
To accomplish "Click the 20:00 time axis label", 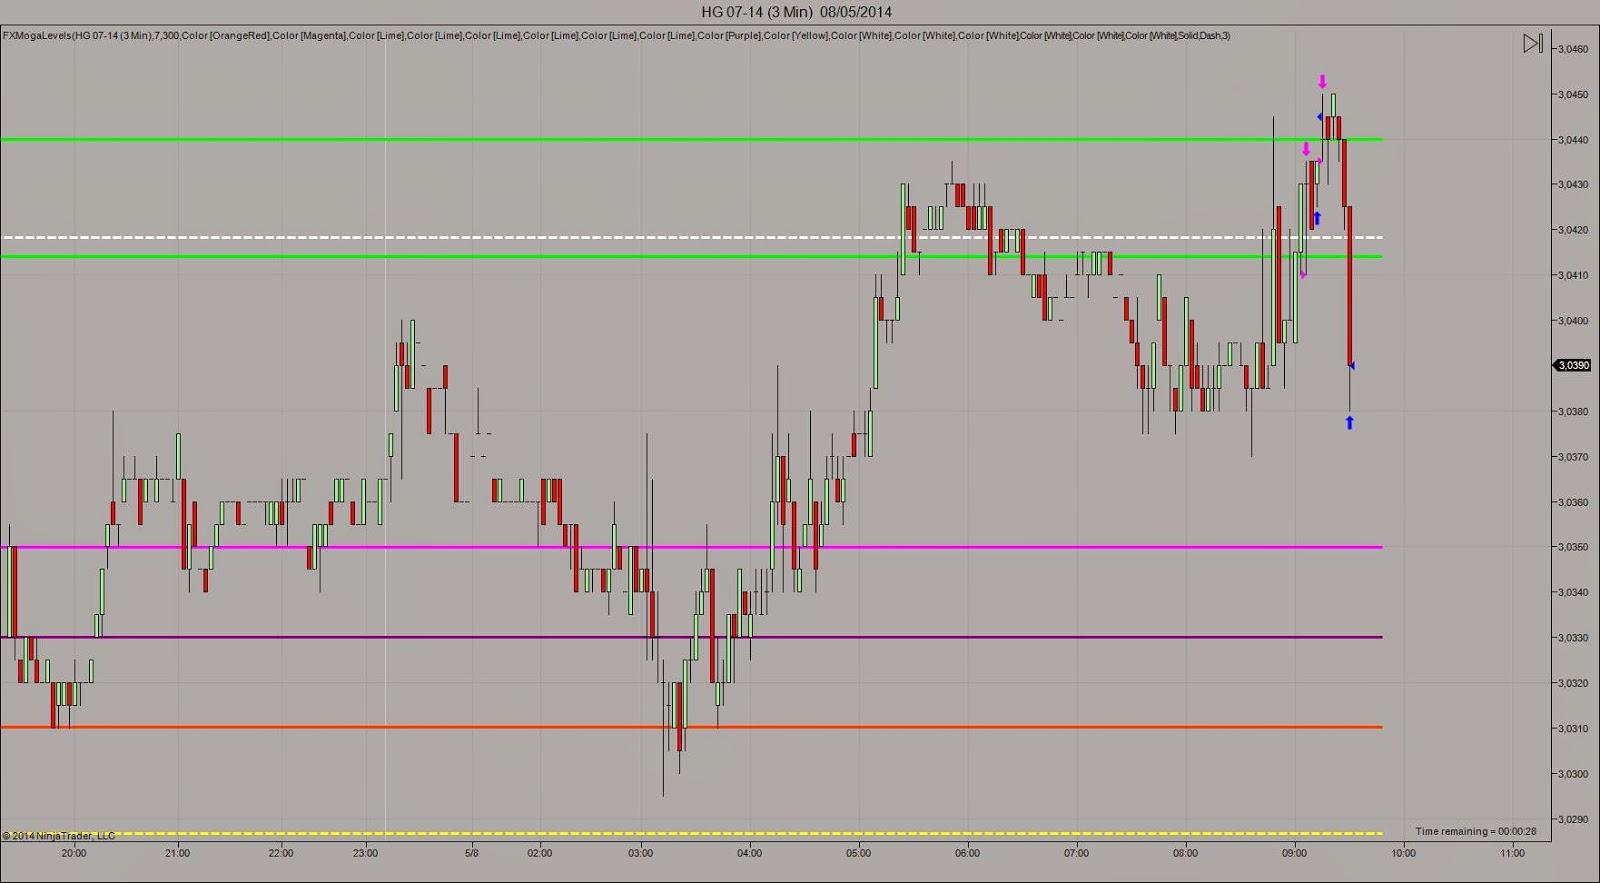I will [x=73, y=853].
